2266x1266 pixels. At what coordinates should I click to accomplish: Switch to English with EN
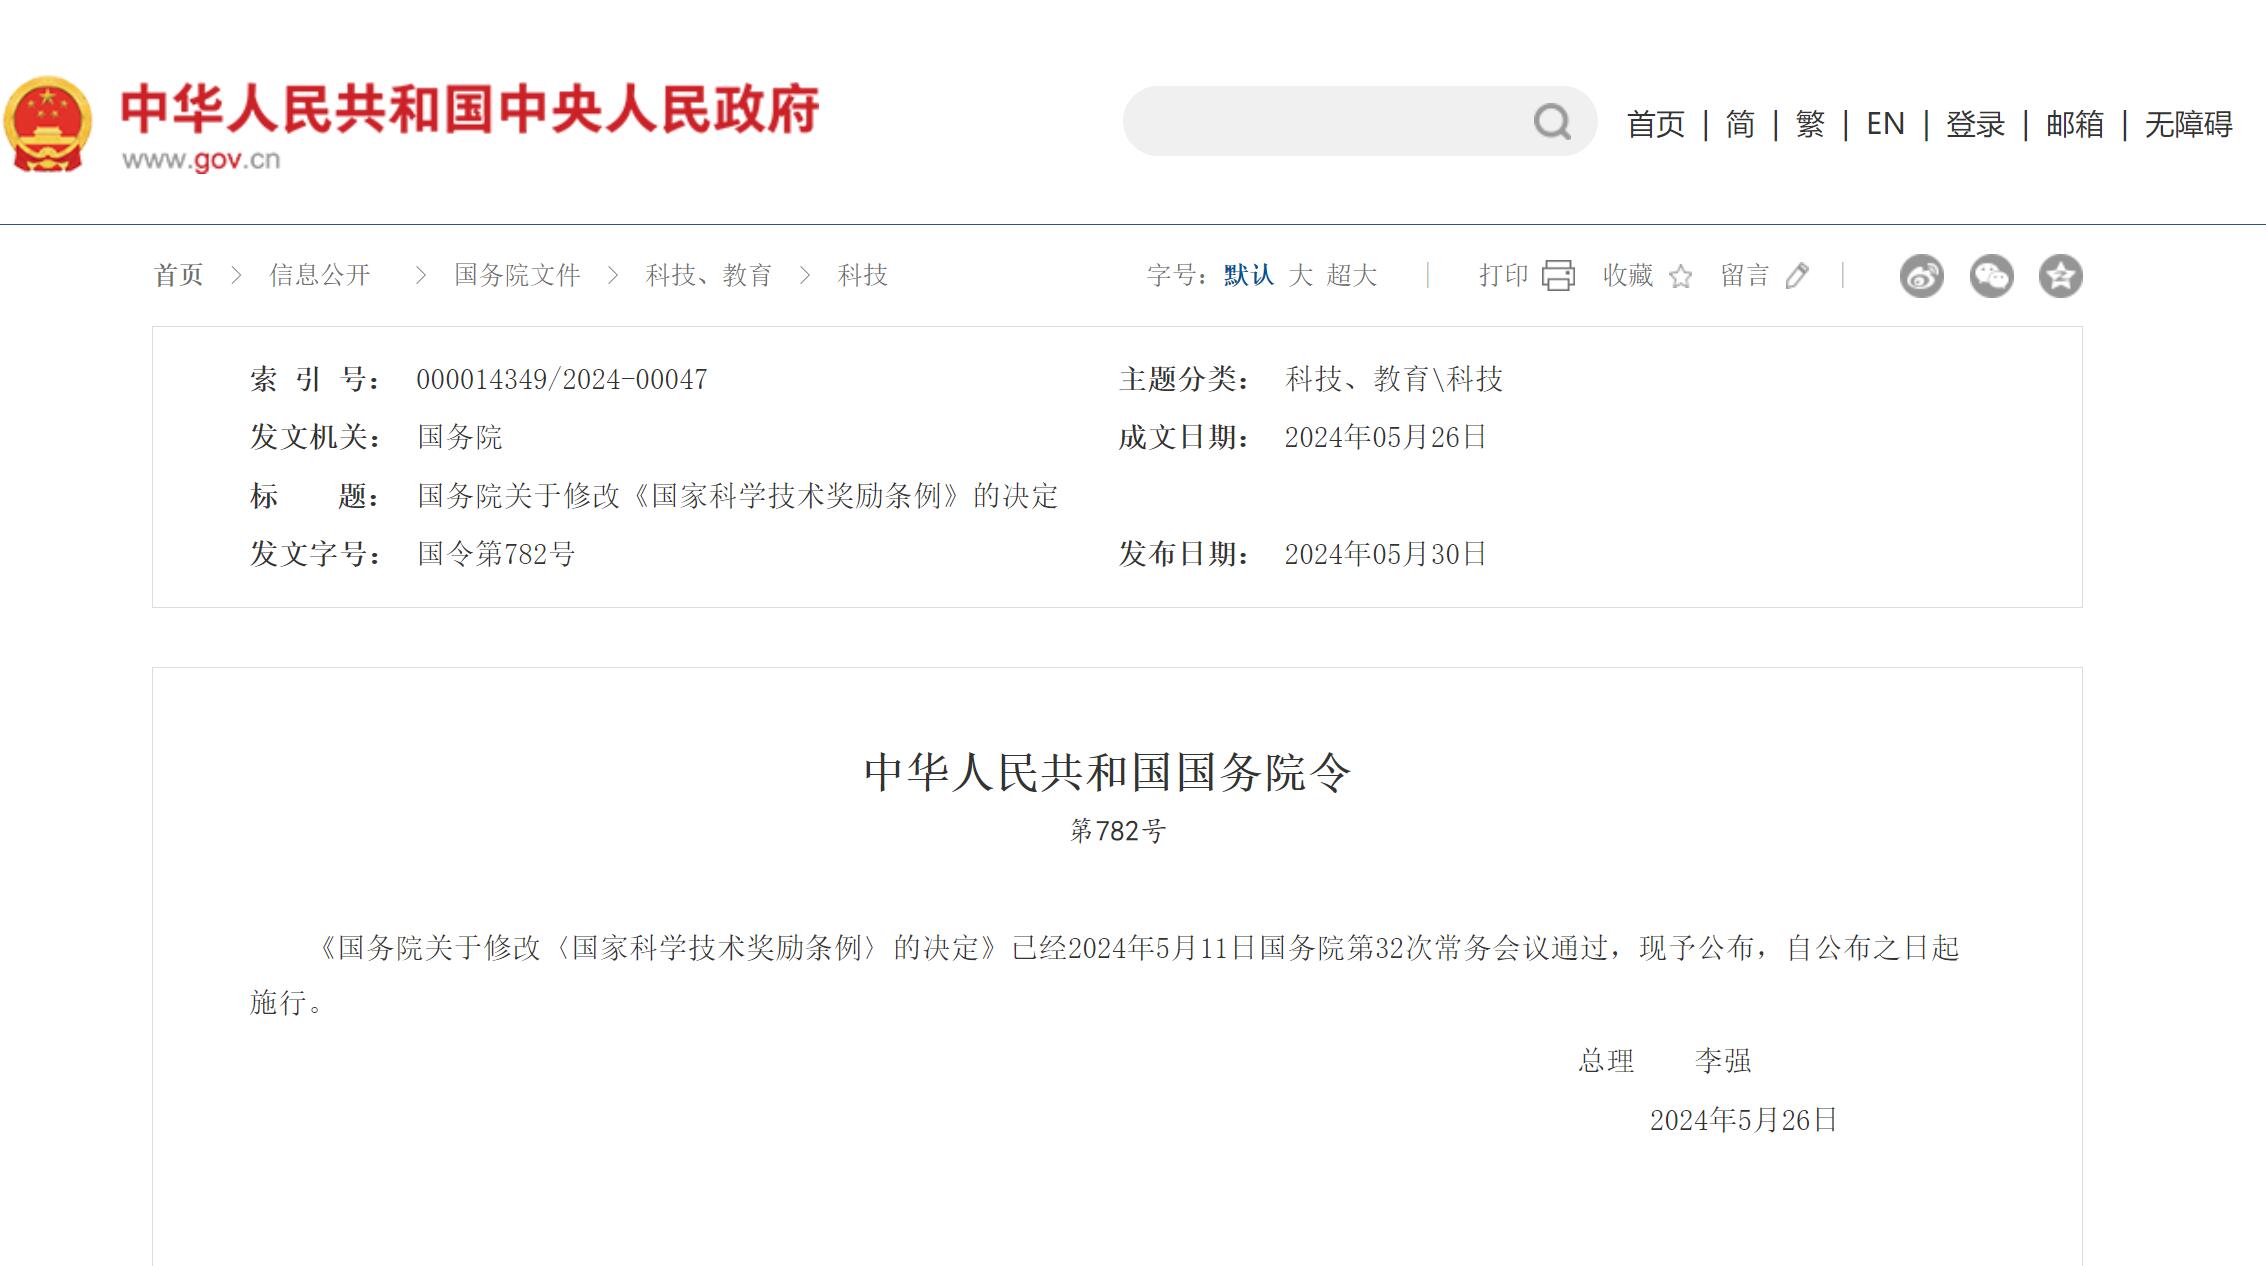click(x=1885, y=124)
